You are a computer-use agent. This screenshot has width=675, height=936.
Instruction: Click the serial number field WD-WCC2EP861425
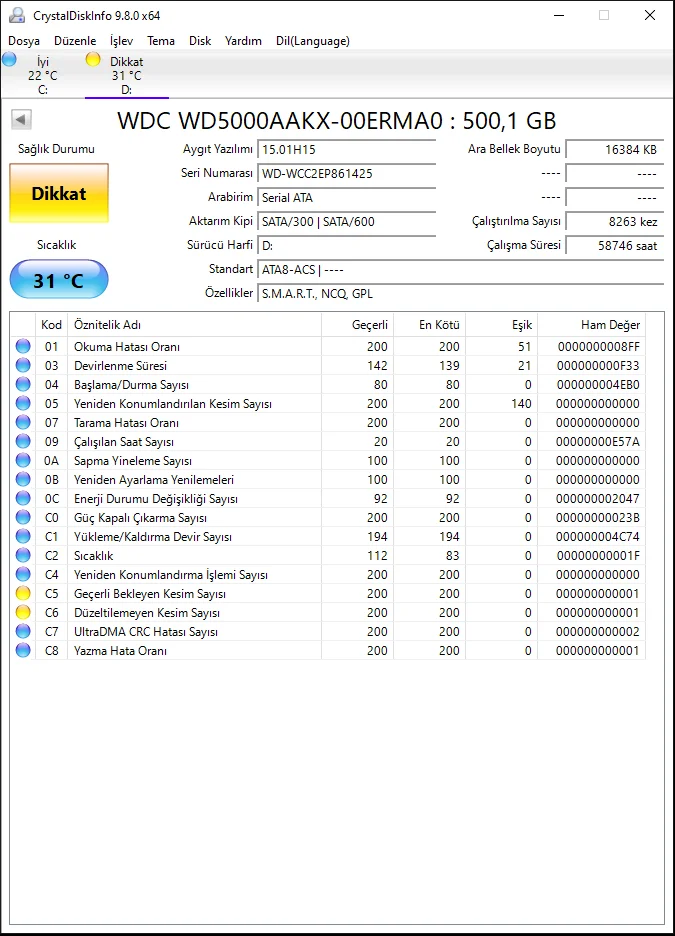[x=347, y=174]
